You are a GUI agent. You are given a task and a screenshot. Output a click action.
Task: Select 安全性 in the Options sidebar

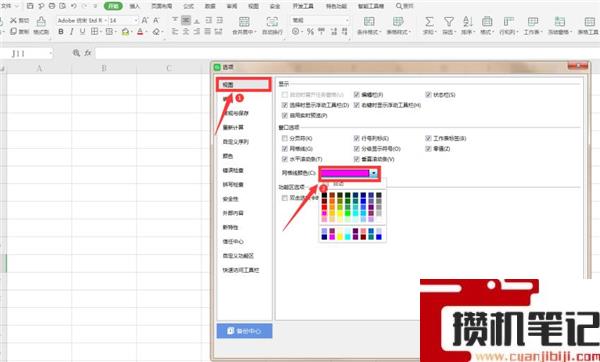point(230,199)
